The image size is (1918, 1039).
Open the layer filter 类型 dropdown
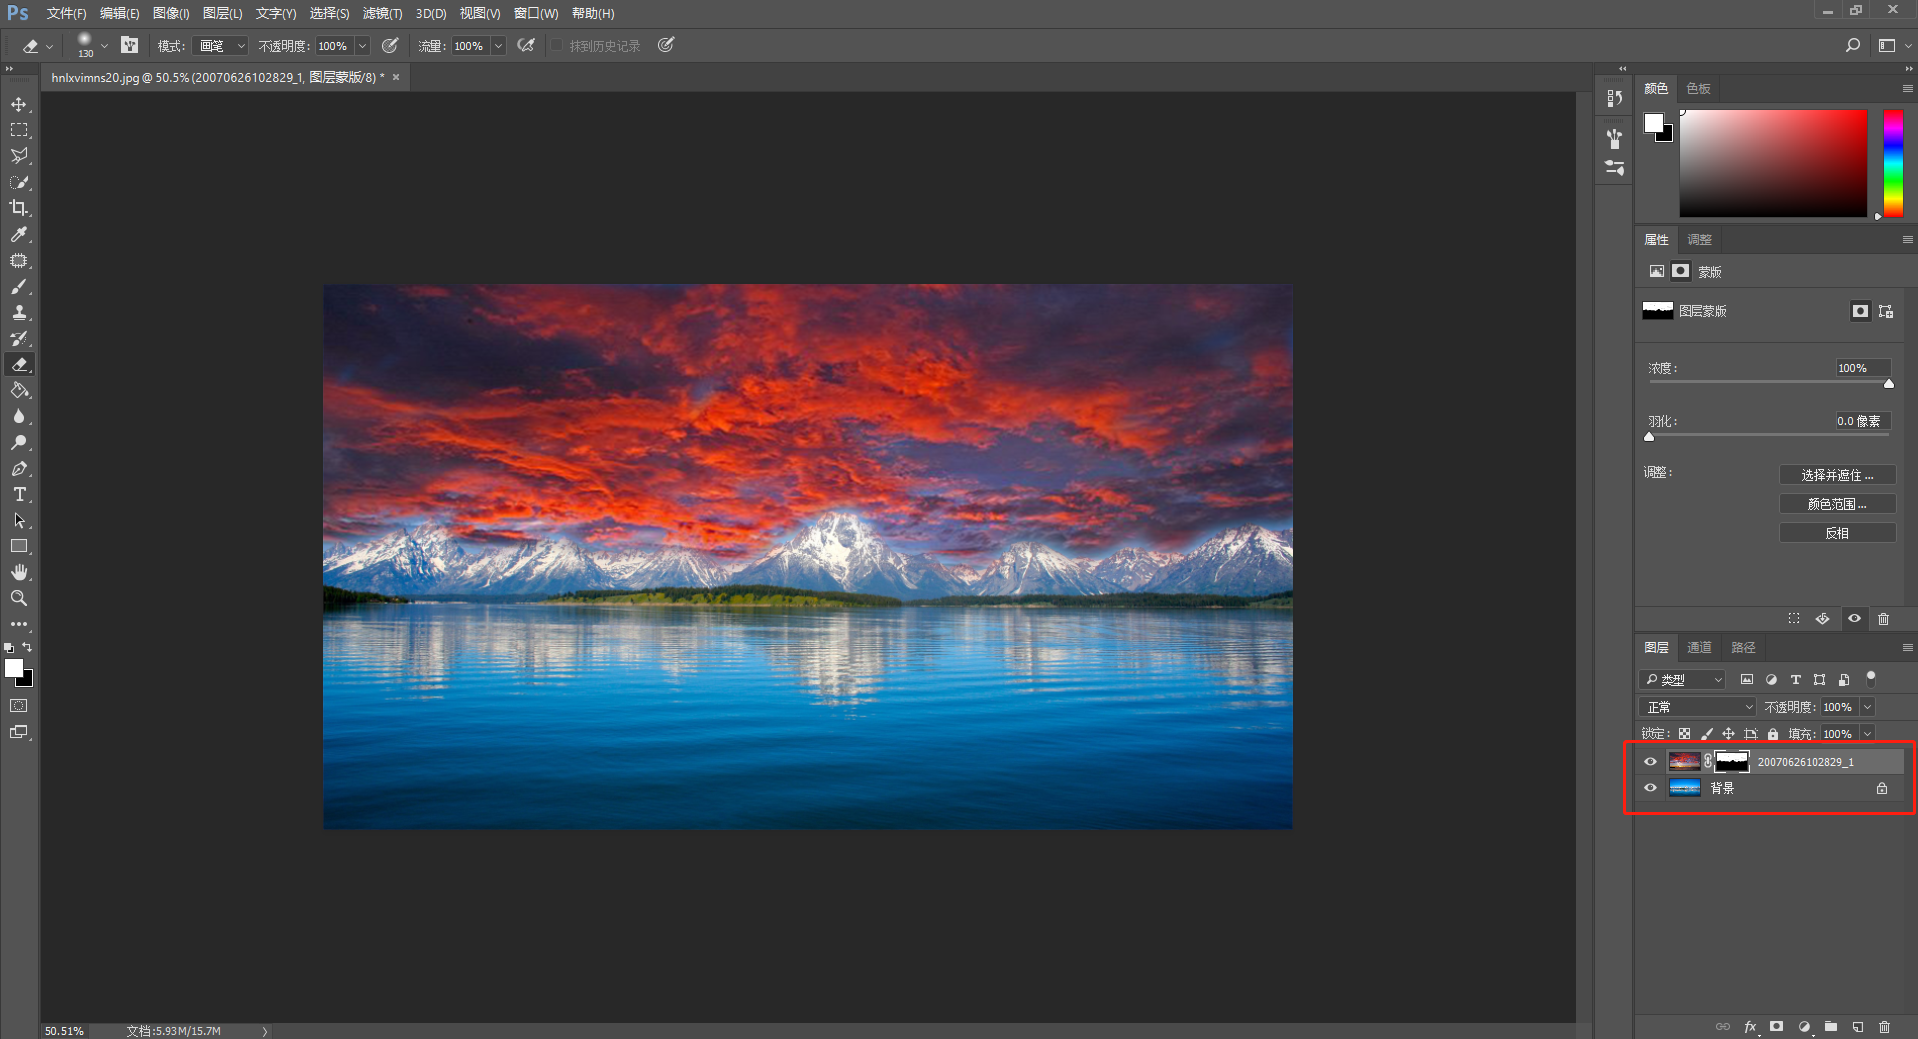point(1683,680)
